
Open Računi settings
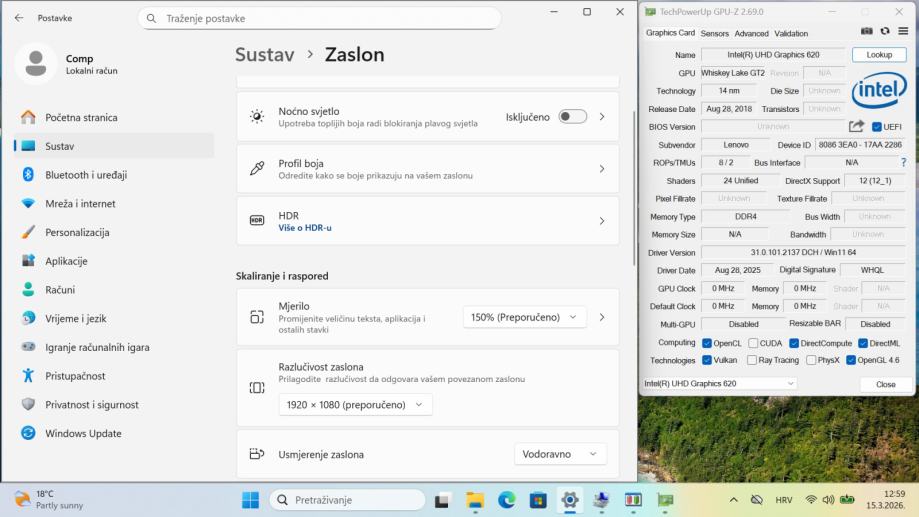(x=114, y=290)
